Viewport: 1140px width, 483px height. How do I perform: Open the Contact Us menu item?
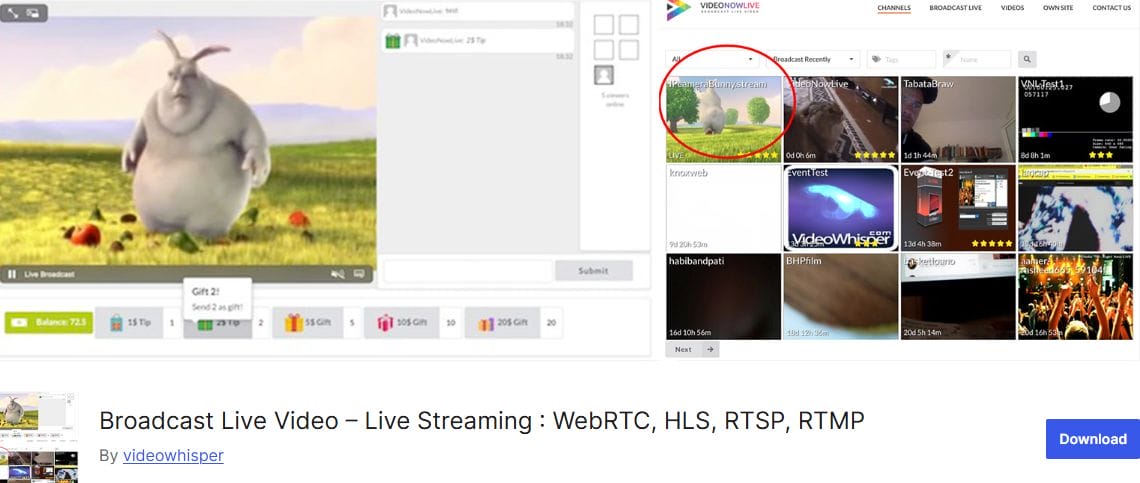pyautogui.click(x=1112, y=8)
